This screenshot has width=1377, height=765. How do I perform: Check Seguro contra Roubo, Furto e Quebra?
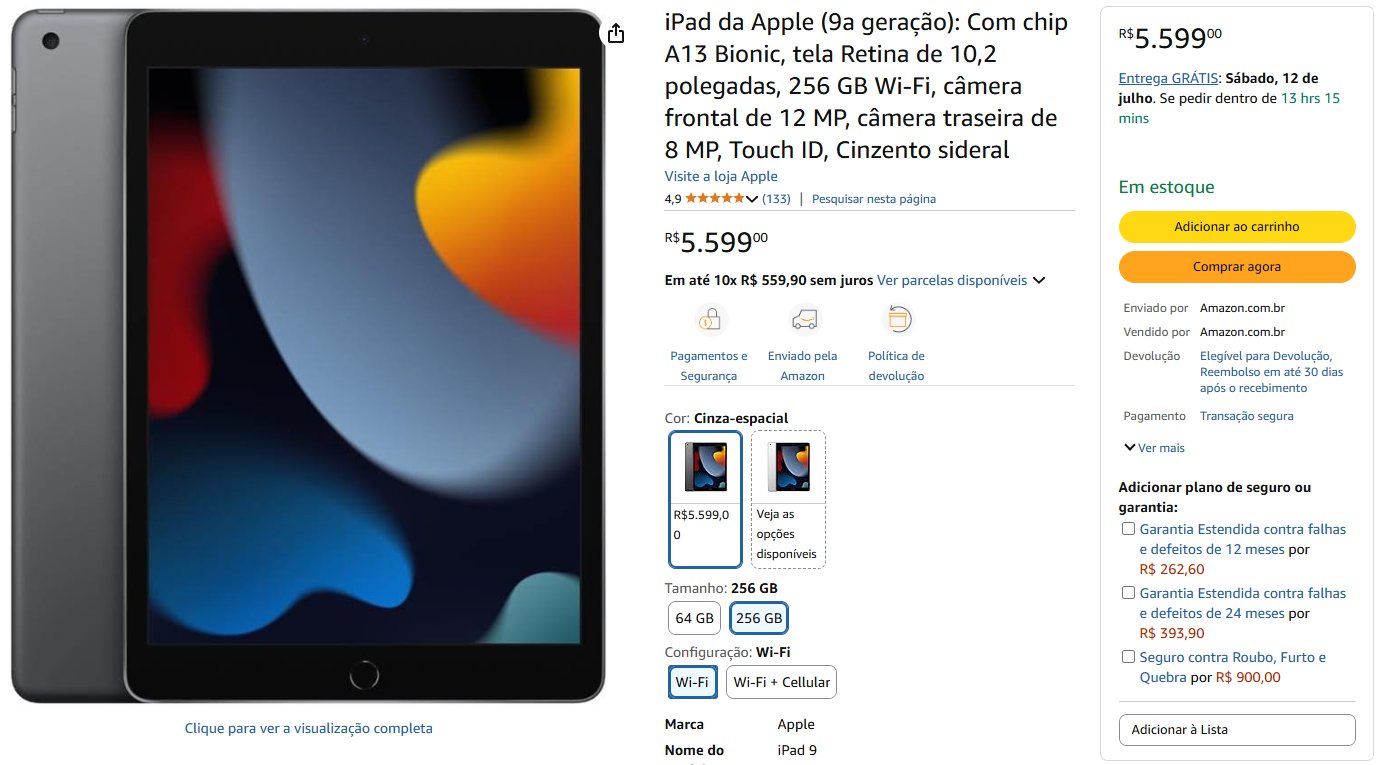pos(1128,657)
